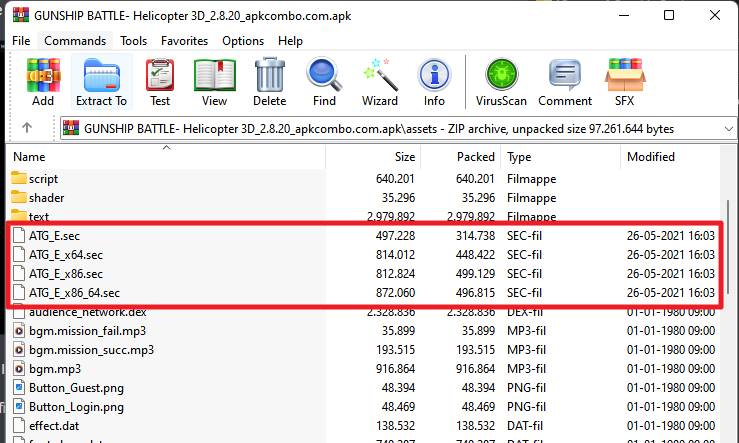Sort by Packed column header

point(460,157)
